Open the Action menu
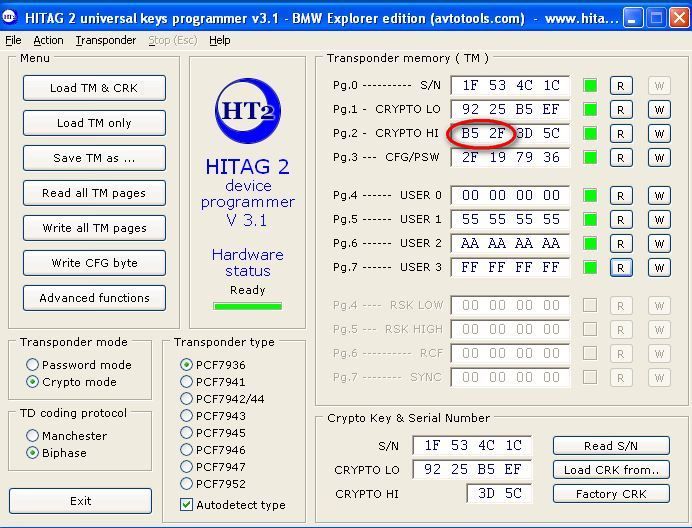 [48, 40]
